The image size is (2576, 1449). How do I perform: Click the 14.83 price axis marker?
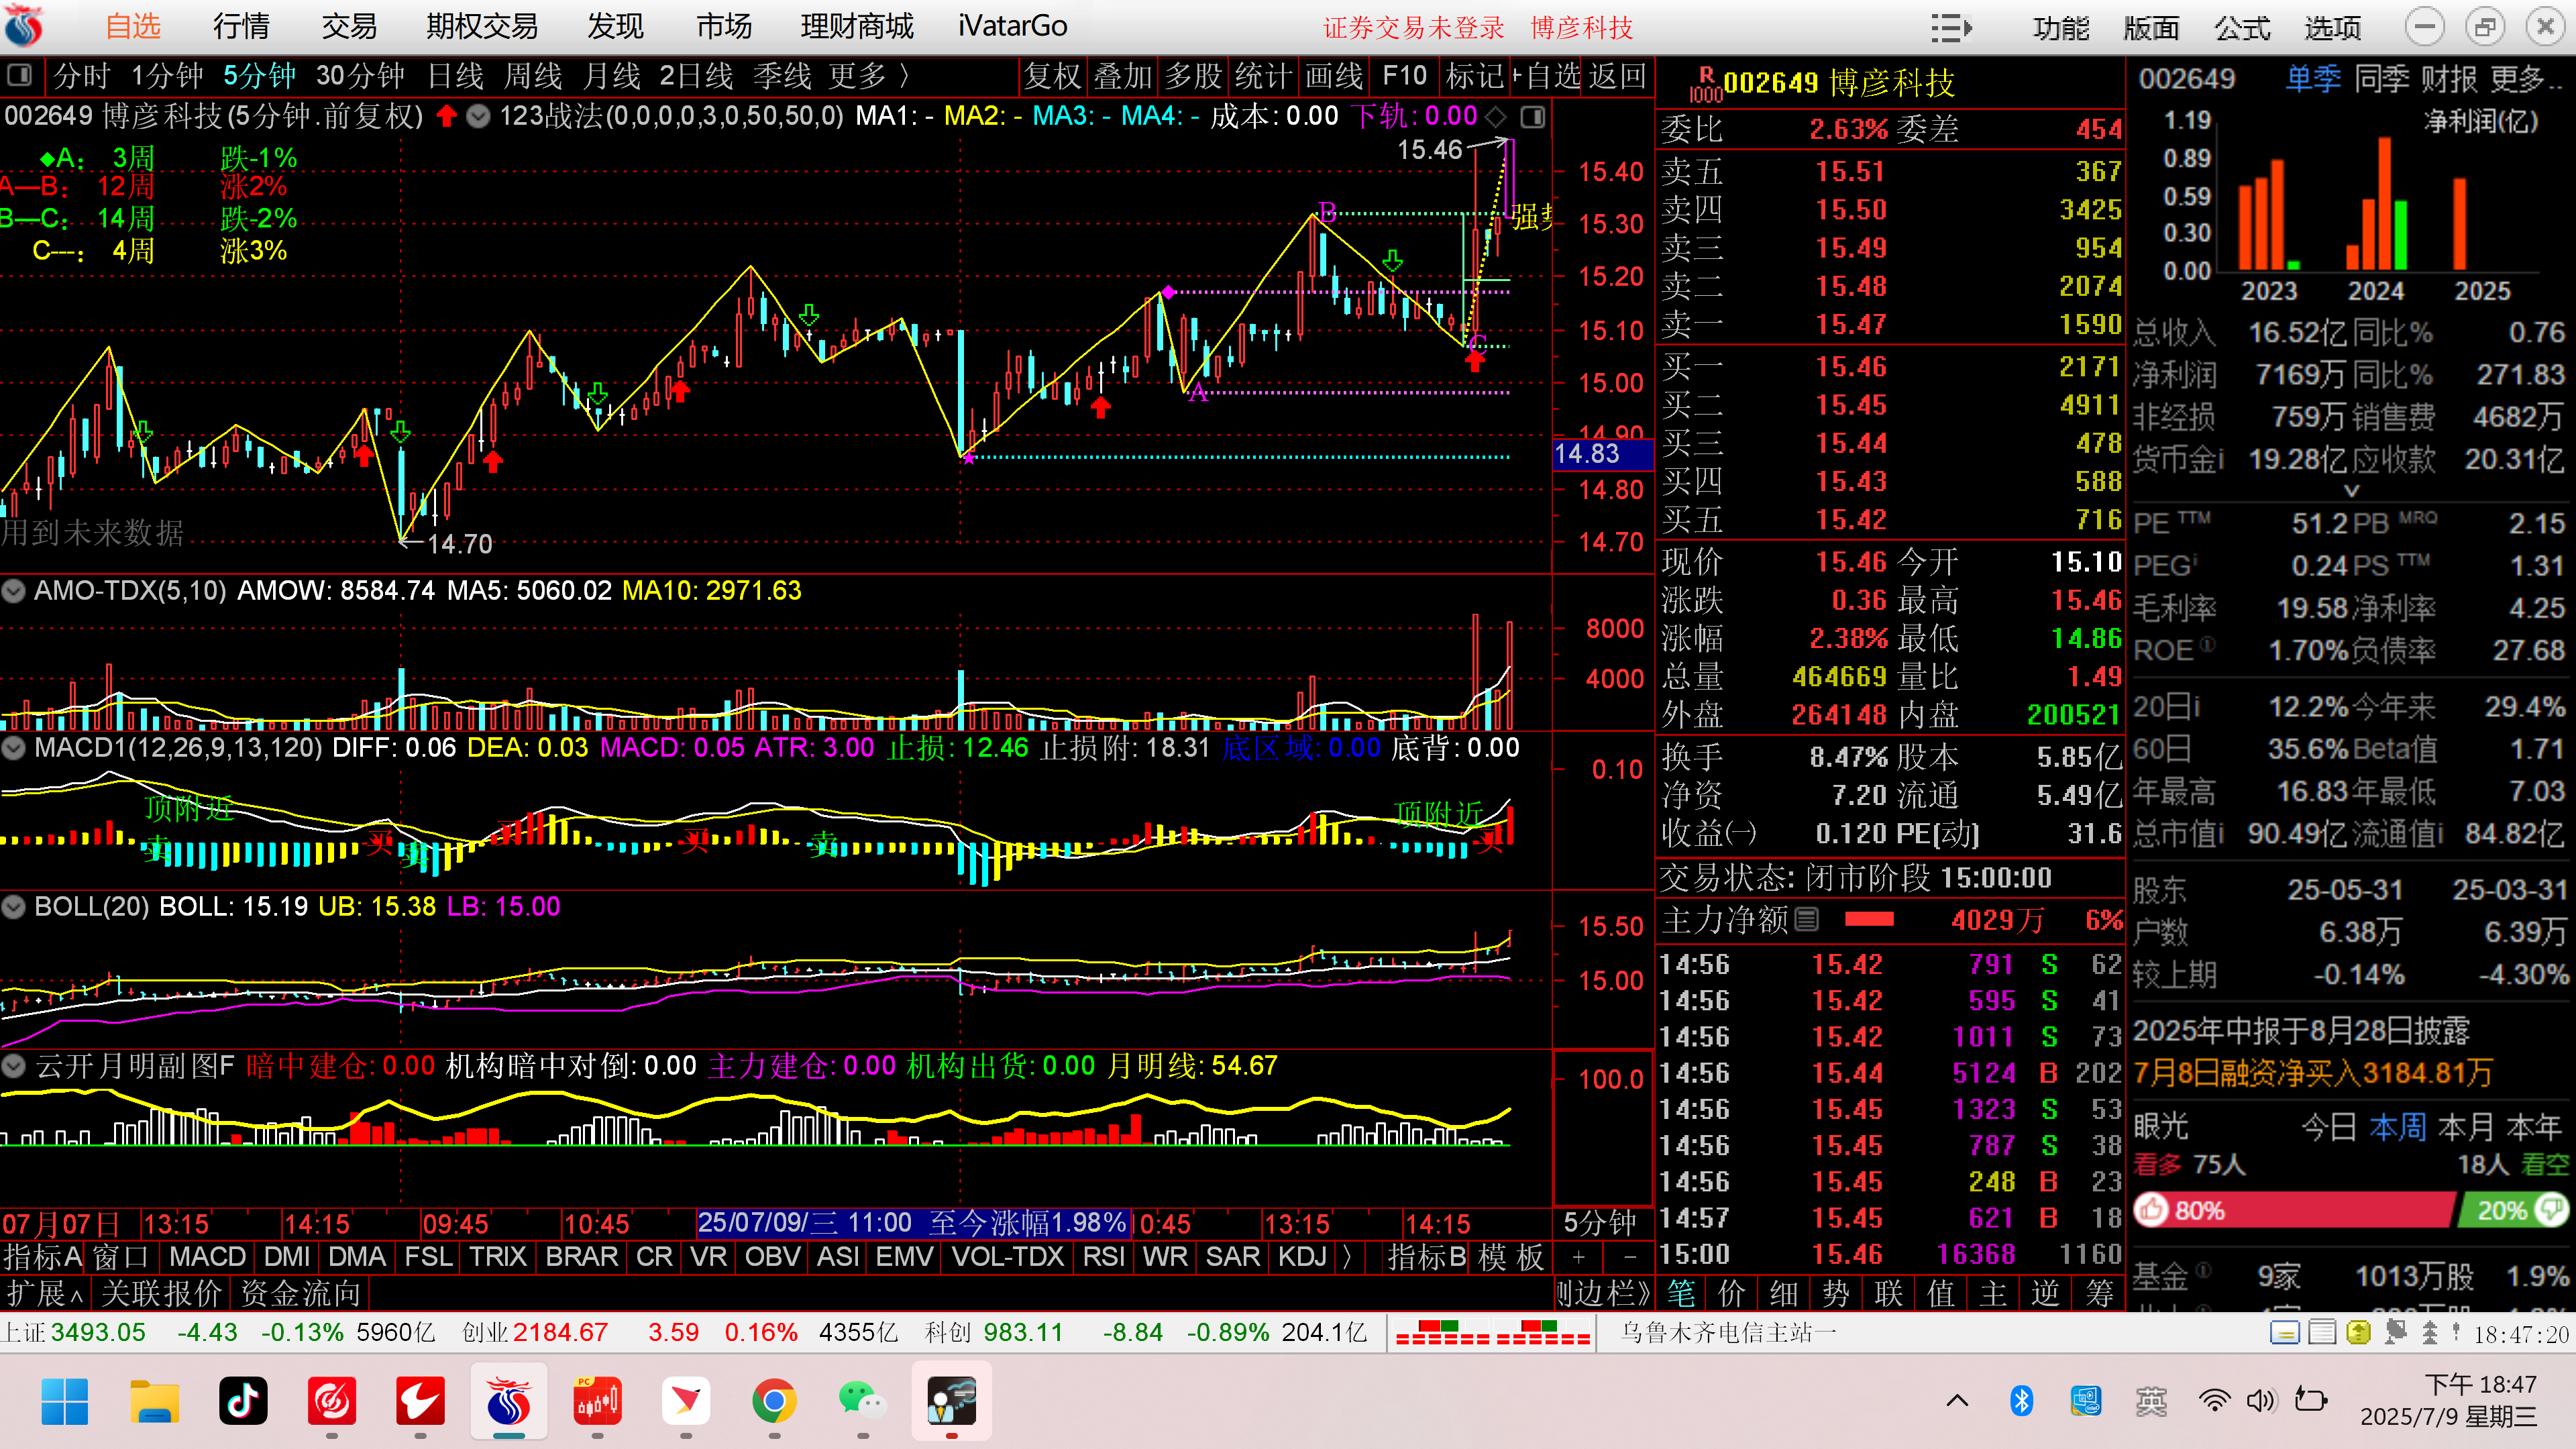(x=1602, y=454)
